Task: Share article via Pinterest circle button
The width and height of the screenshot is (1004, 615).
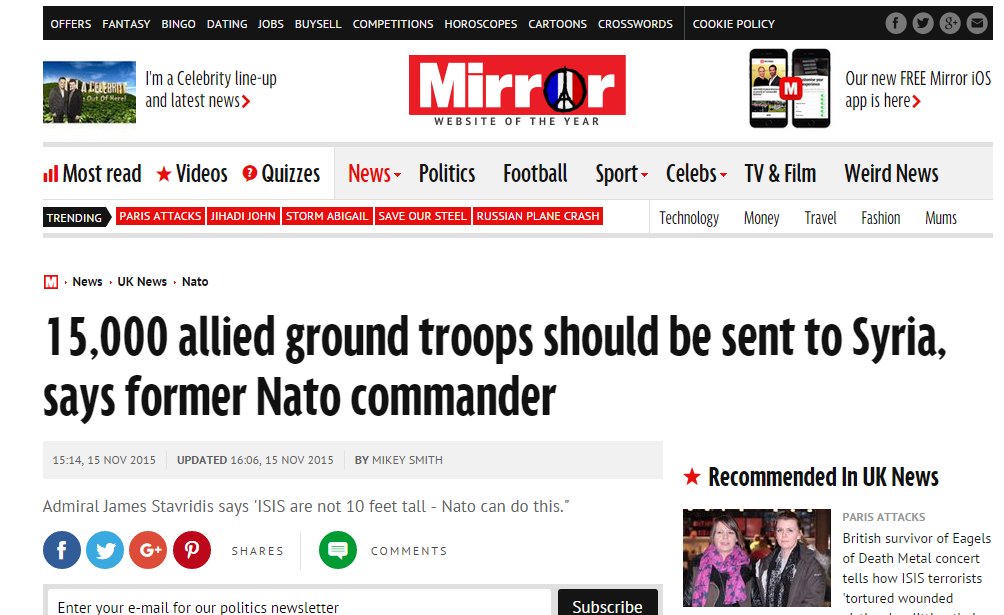Action: click(x=192, y=550)
